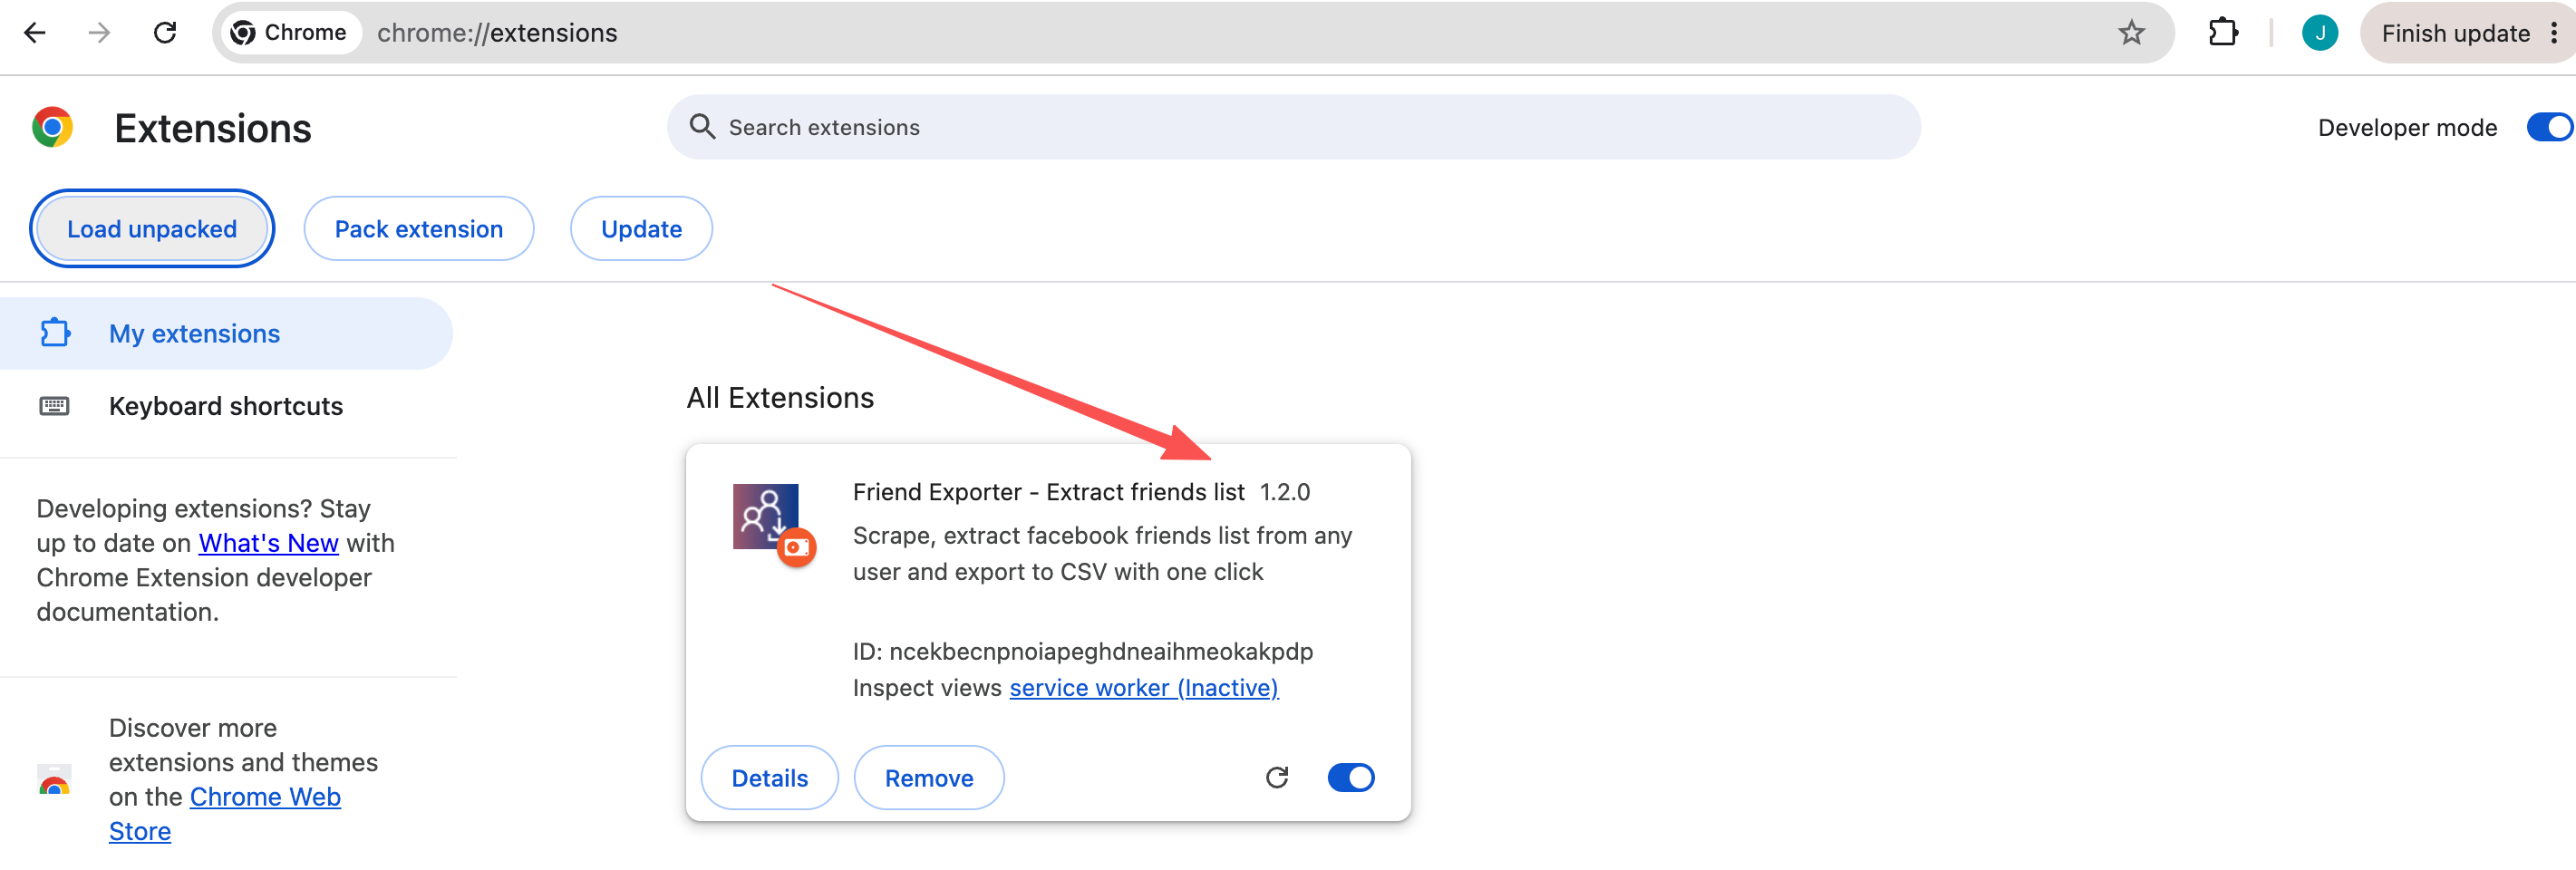The image size is (2576, 870).
Task: Open the J profile avatar
Action: [2320, 33]
